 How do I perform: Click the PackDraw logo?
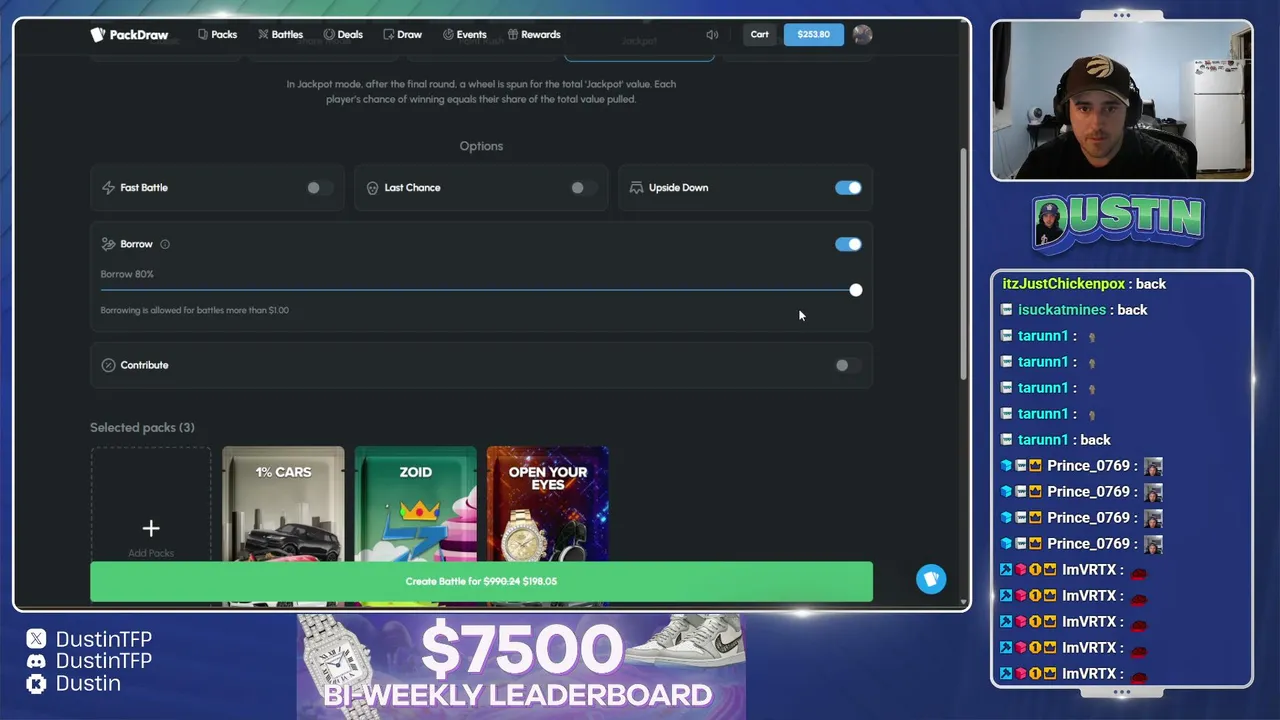(x=129, y=34)
